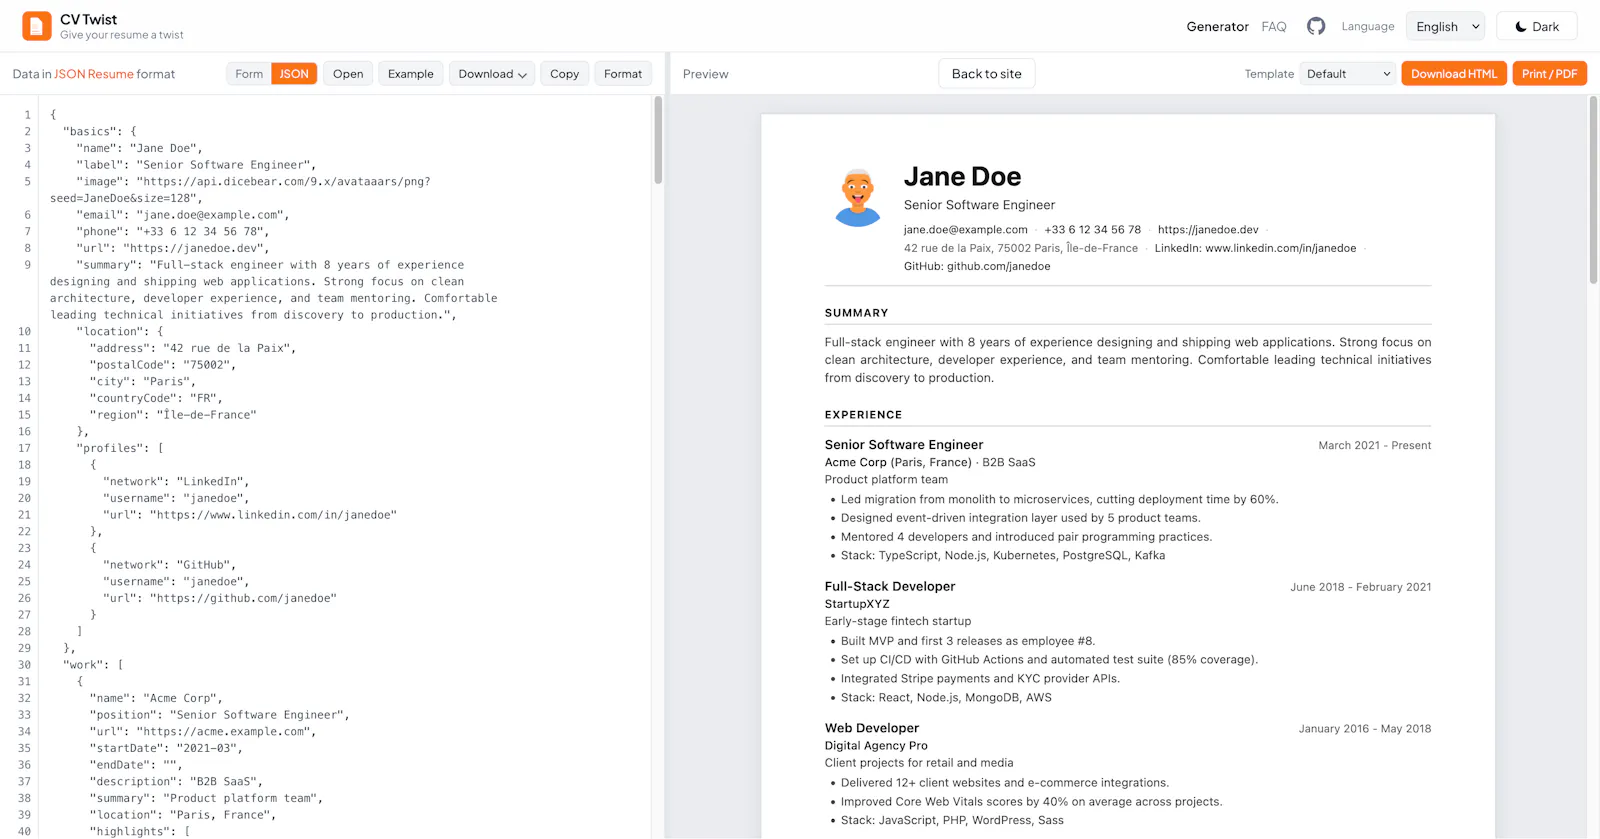Image resolution: width=1600 pixels, height=839 pixels.
Task: Click the CV Twist title text
Action: tap(88, 19)
